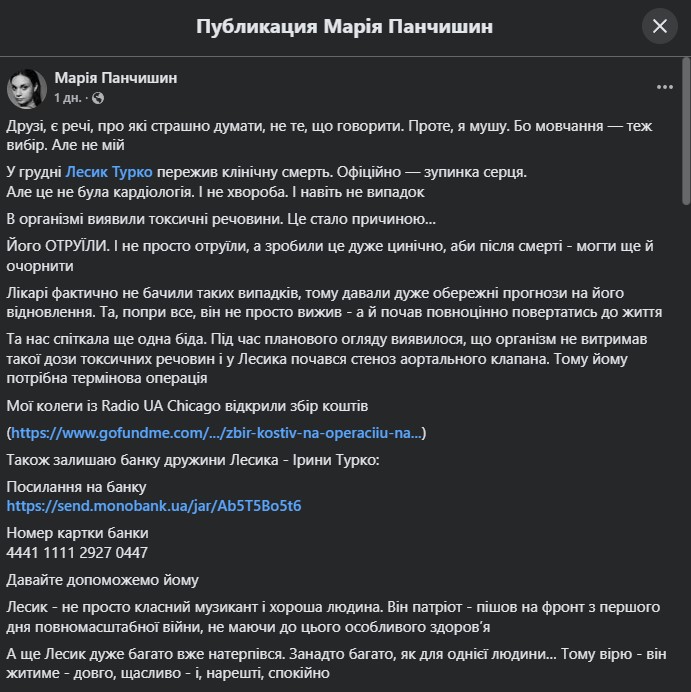Click the dialog title 'Публикация Марія Панчишин'
Screen dimensions: 691x692
click(x=344, y=26)
